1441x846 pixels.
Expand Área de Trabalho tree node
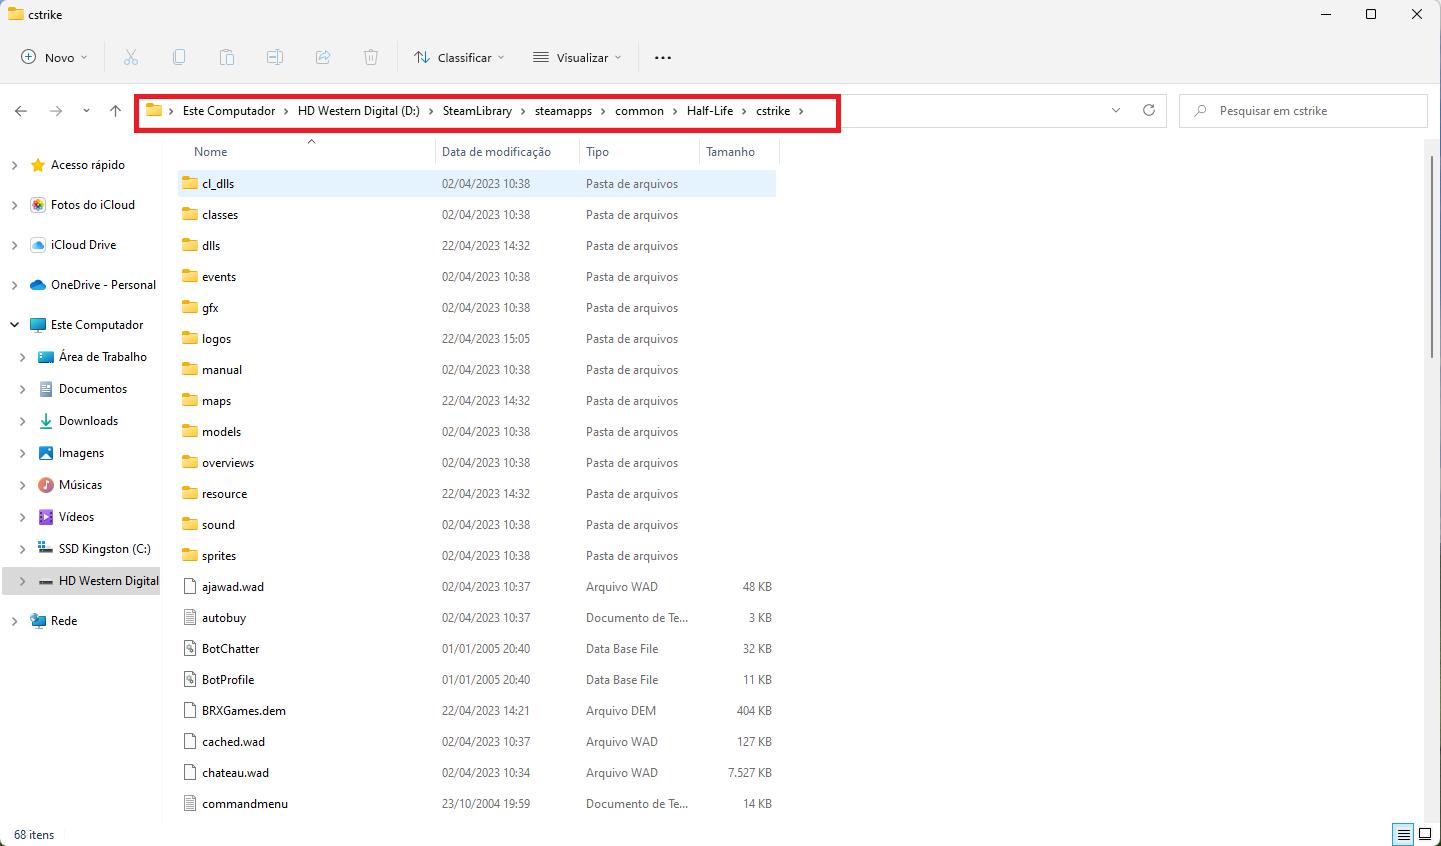point(22,357)
